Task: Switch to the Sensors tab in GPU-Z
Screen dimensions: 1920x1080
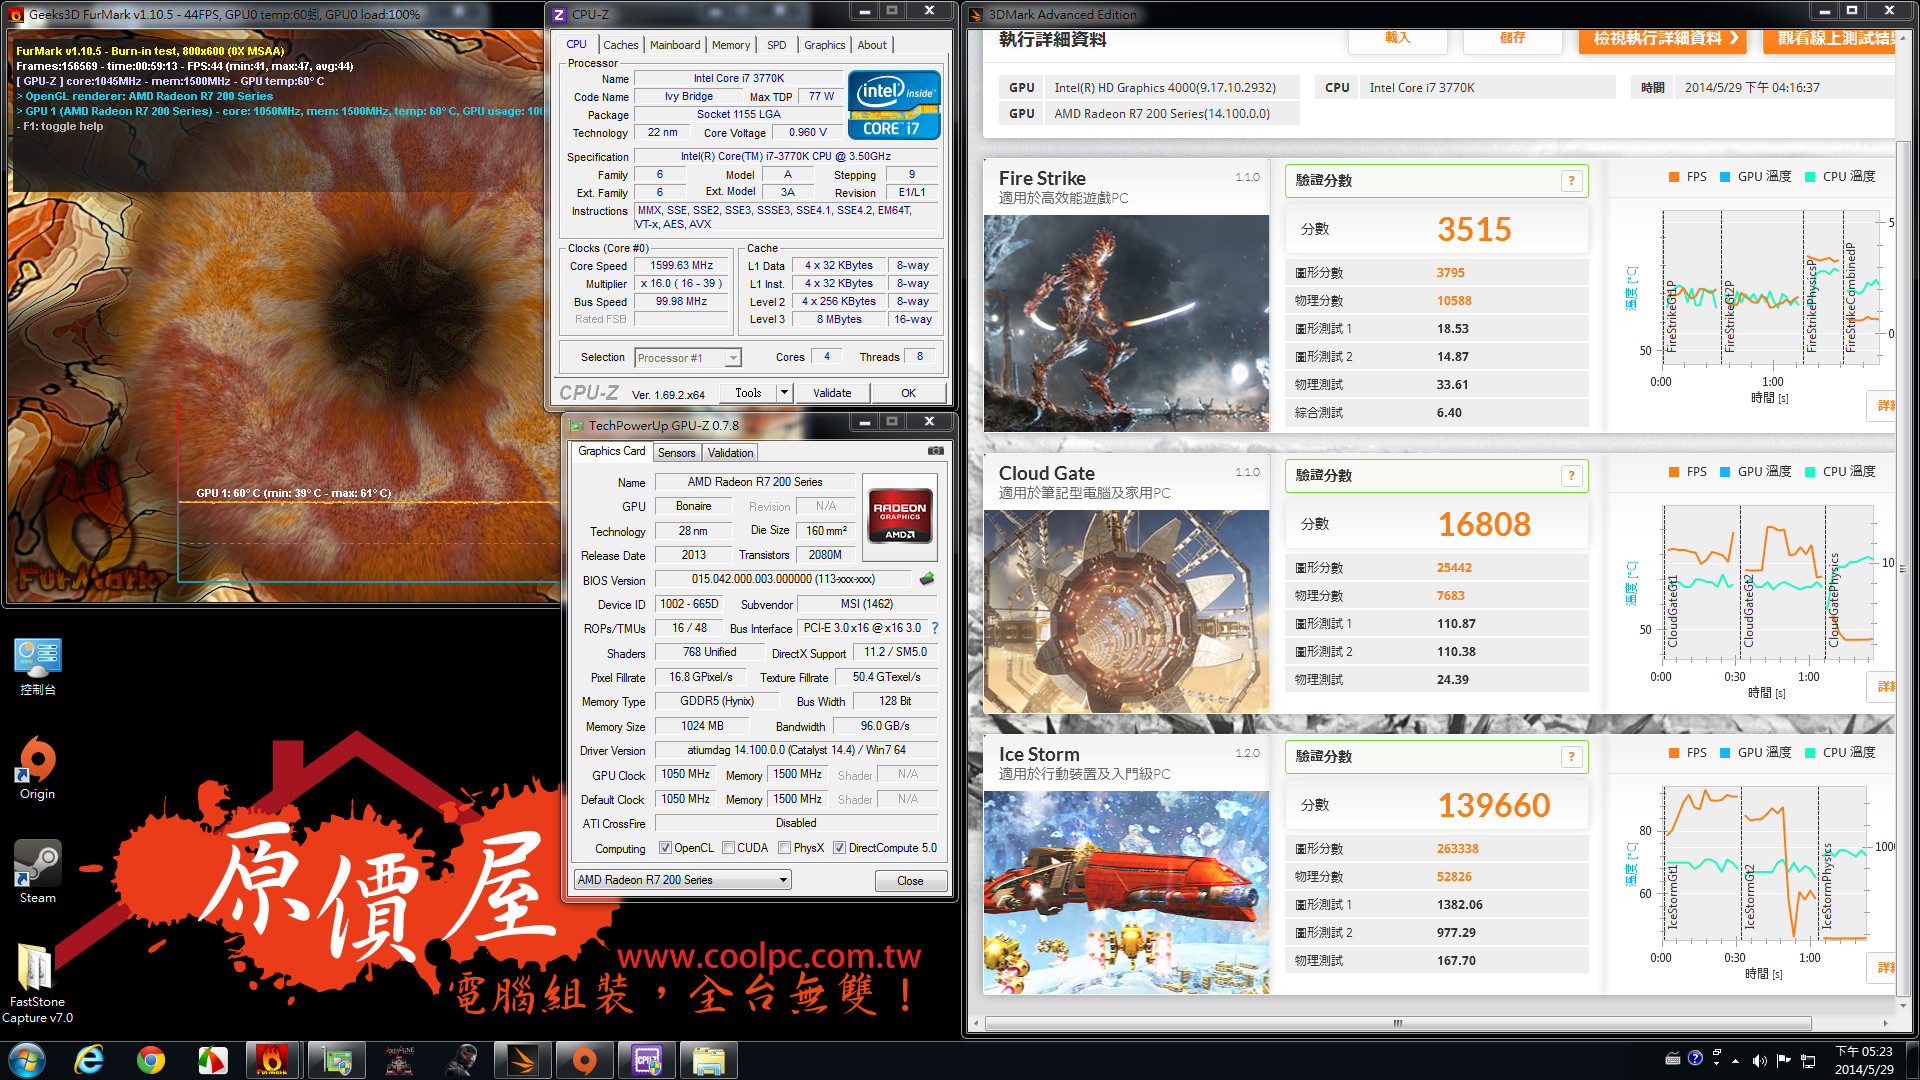Action: pyautogui.click(x=677, y=453)
